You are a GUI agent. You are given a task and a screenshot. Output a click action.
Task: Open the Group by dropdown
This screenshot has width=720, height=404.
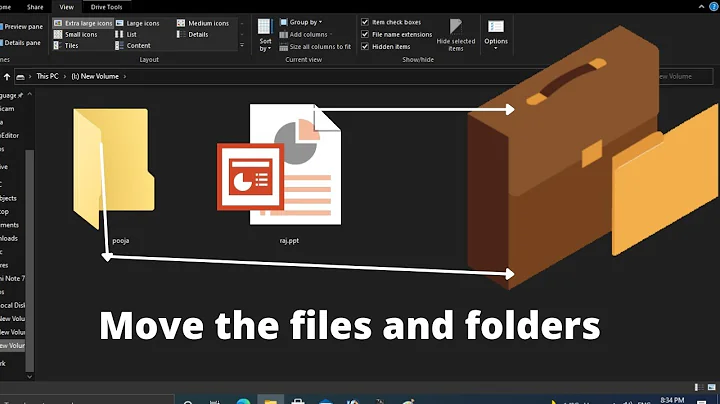[x=301, y=22]
